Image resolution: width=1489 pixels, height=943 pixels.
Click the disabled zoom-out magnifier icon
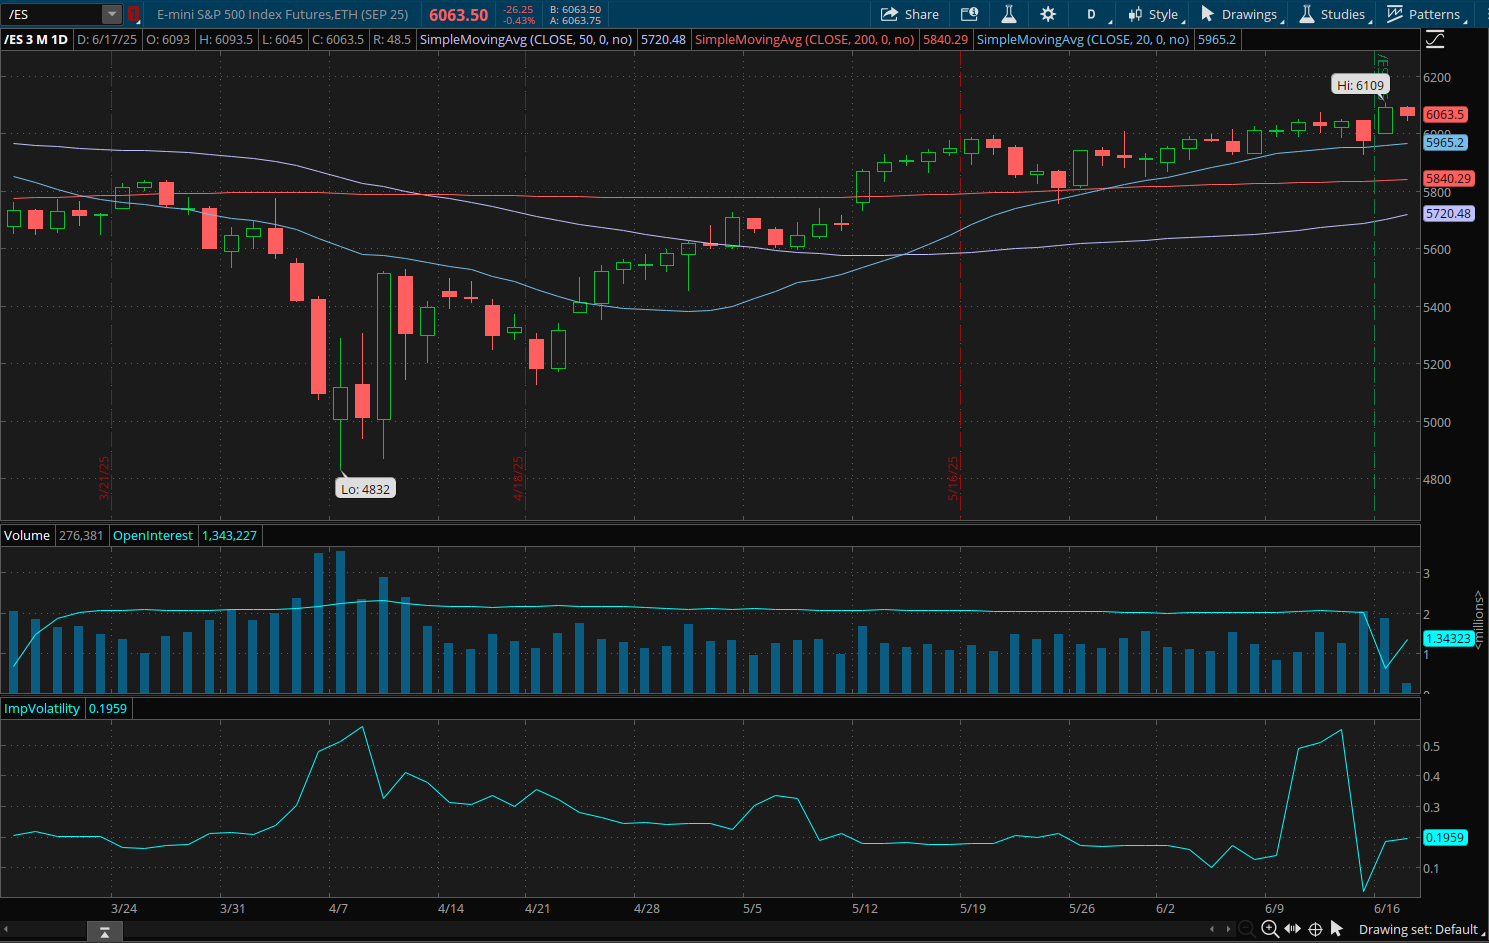point(1246,929)
